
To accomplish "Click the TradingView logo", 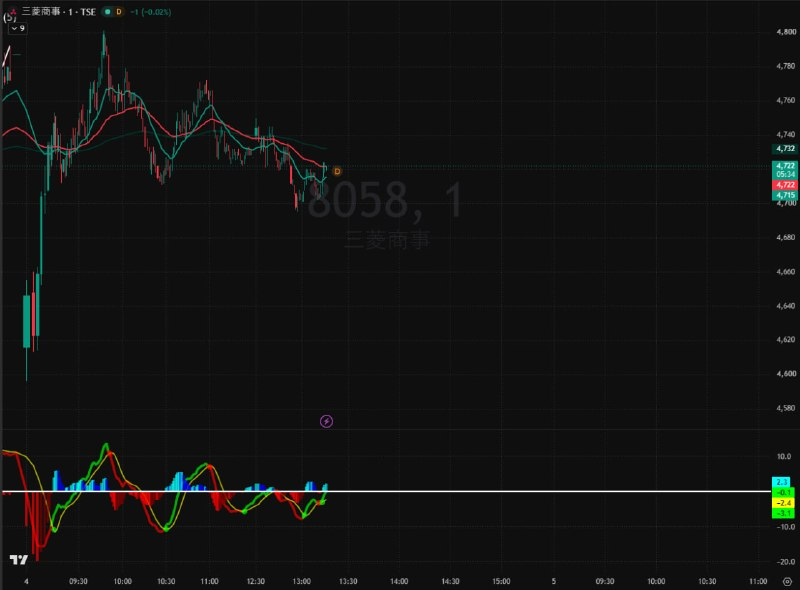I will click(18, 560).
